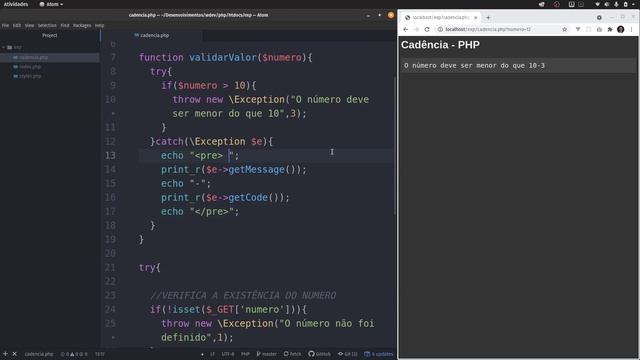Screen dimensions: 640x360
Task: Close the localhost browser tab
Action: coord(476,18)
